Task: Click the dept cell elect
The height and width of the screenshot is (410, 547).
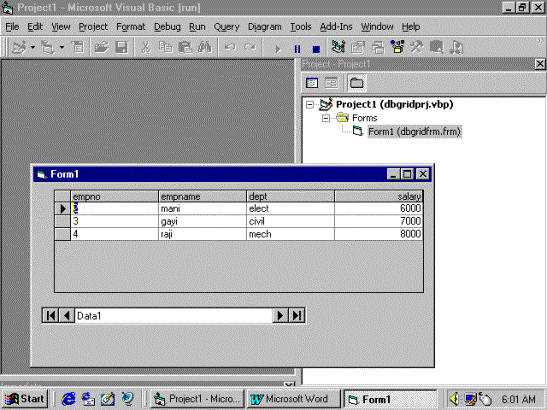Action: (290, 209)
